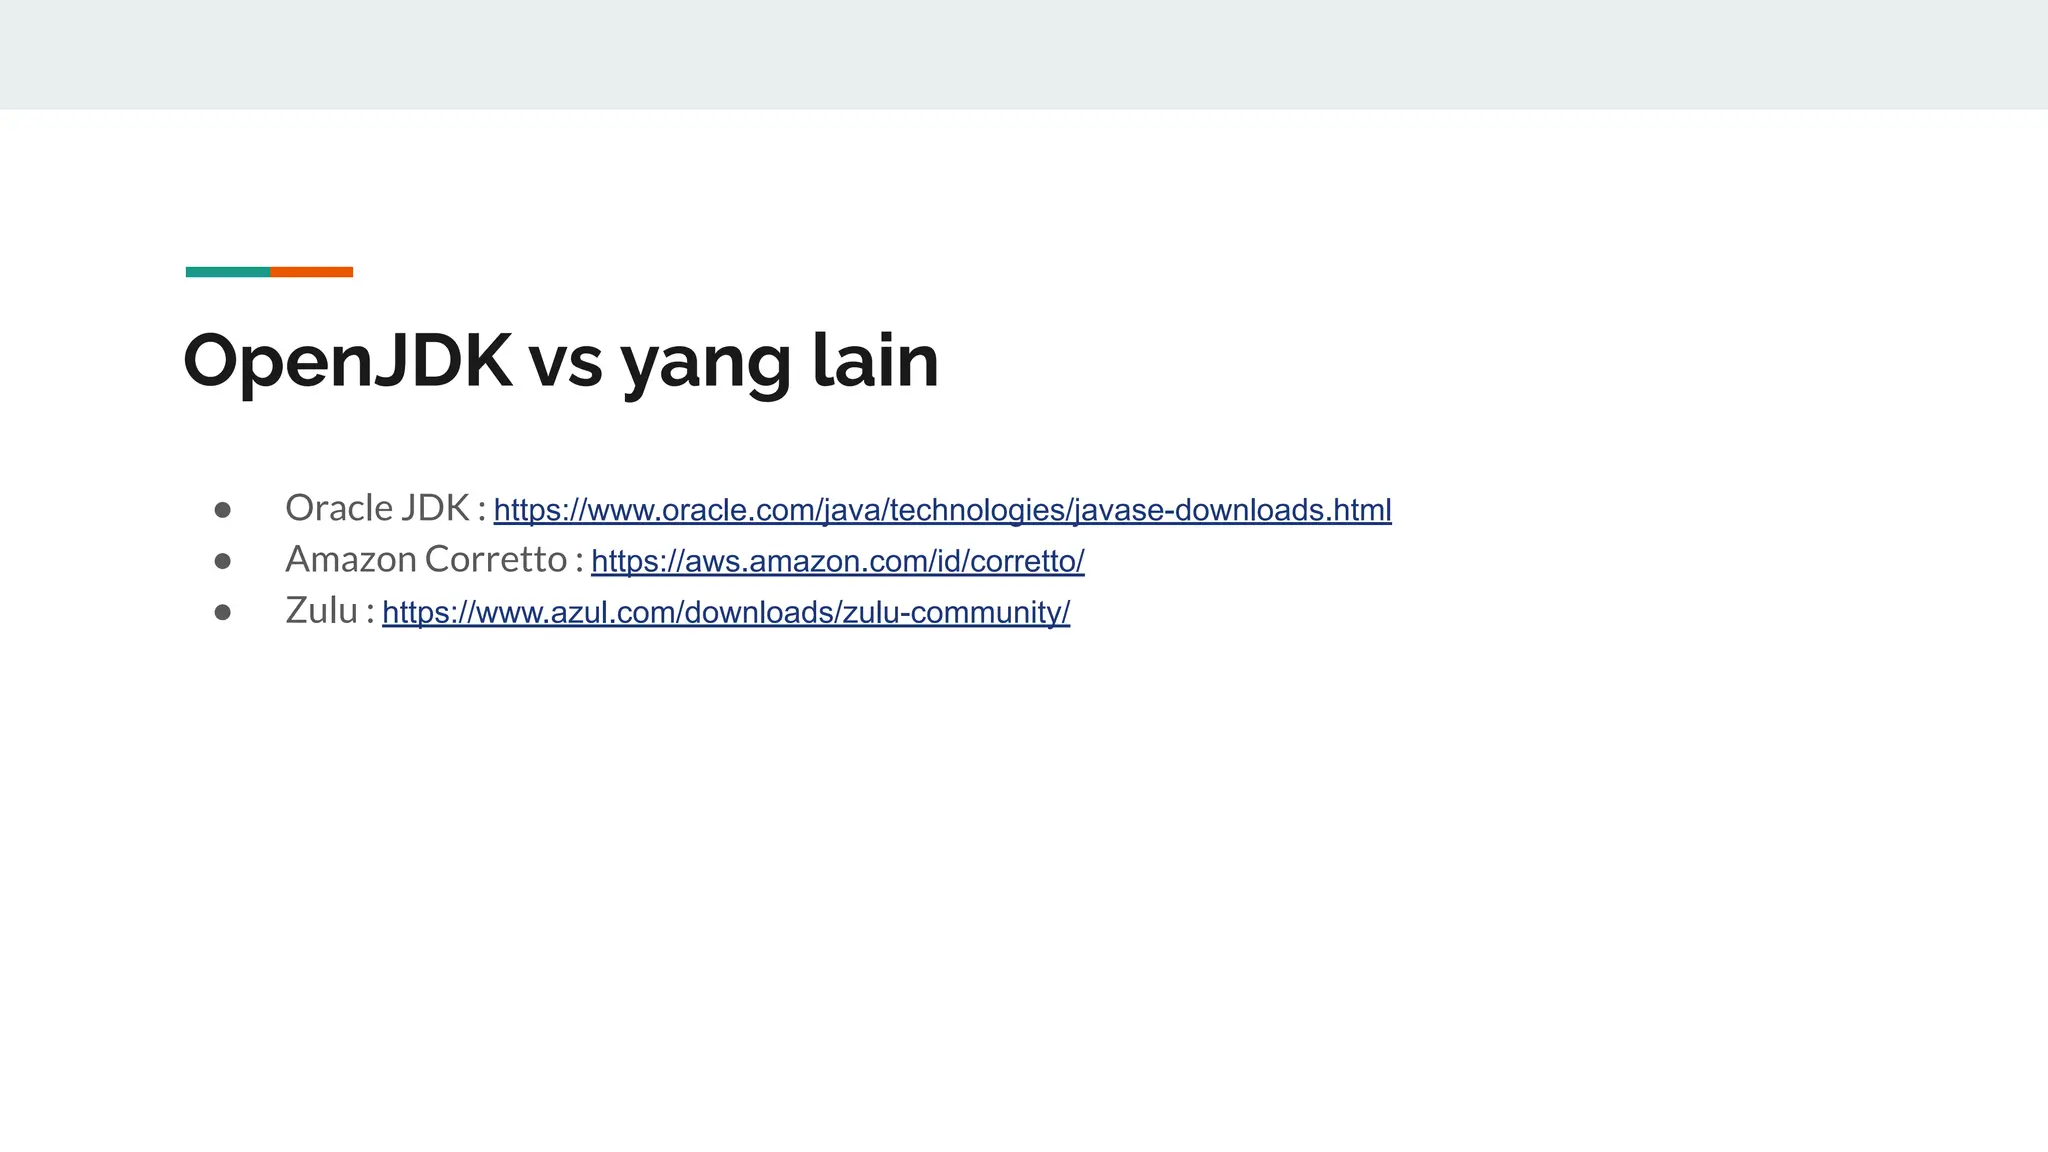
Task: Select the slide title 'OpenJDK vs yang lain'
Action: [x=561, y=361]
